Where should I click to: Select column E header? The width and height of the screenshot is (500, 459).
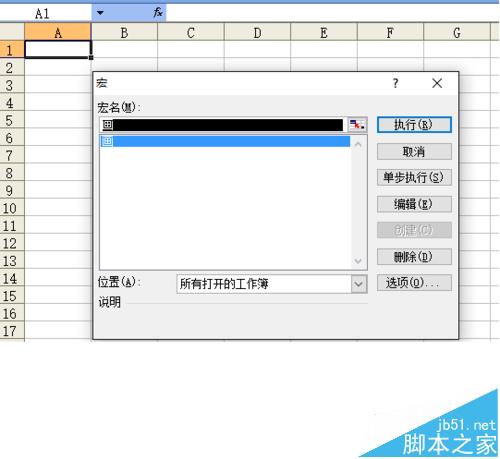pos(324,33)
